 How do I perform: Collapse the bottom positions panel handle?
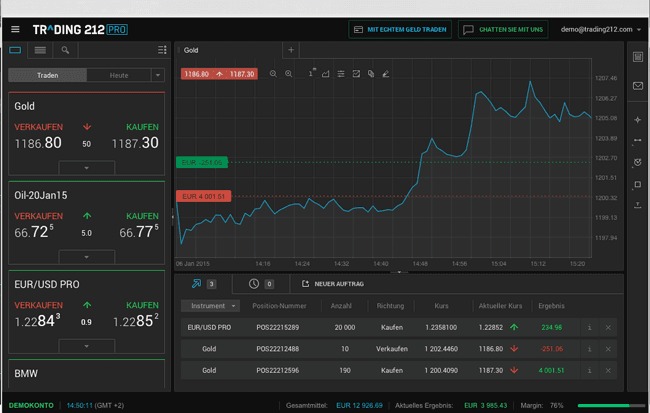click(399, 272)
